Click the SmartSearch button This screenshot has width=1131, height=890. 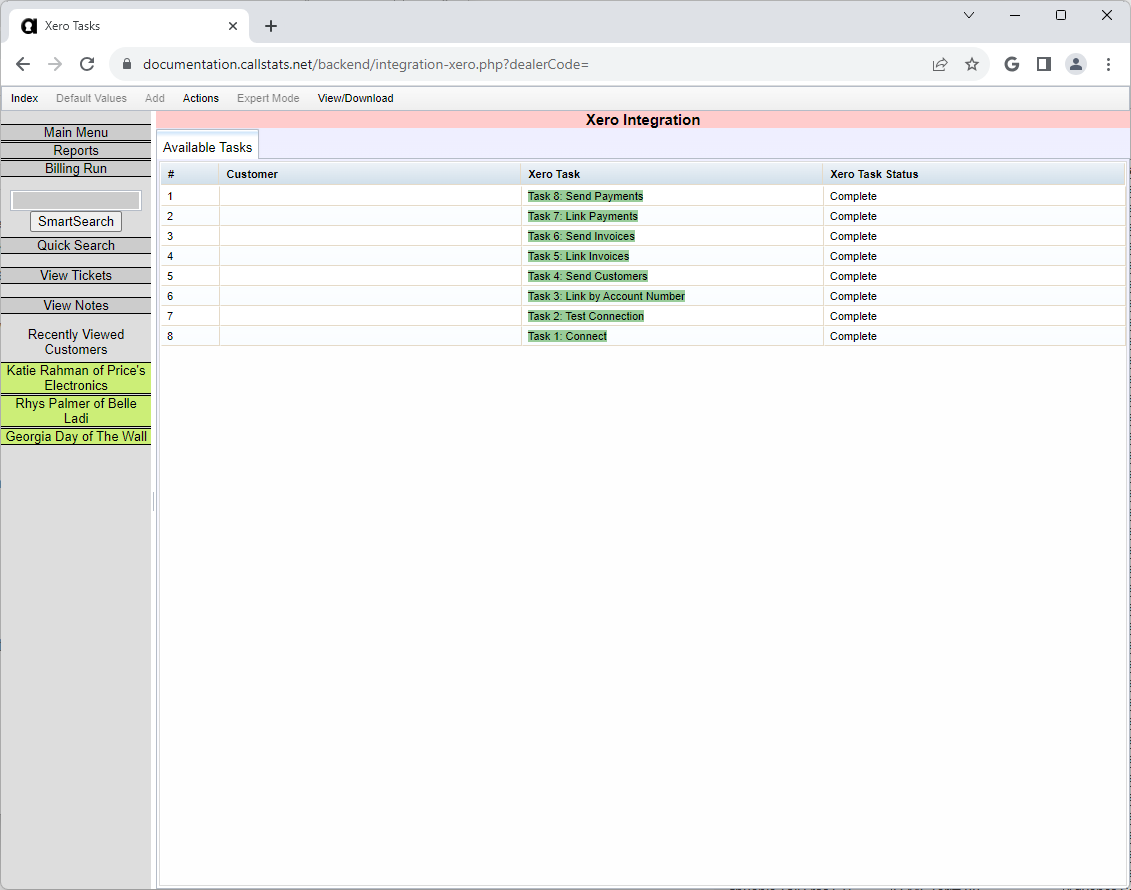click(75, 221)
